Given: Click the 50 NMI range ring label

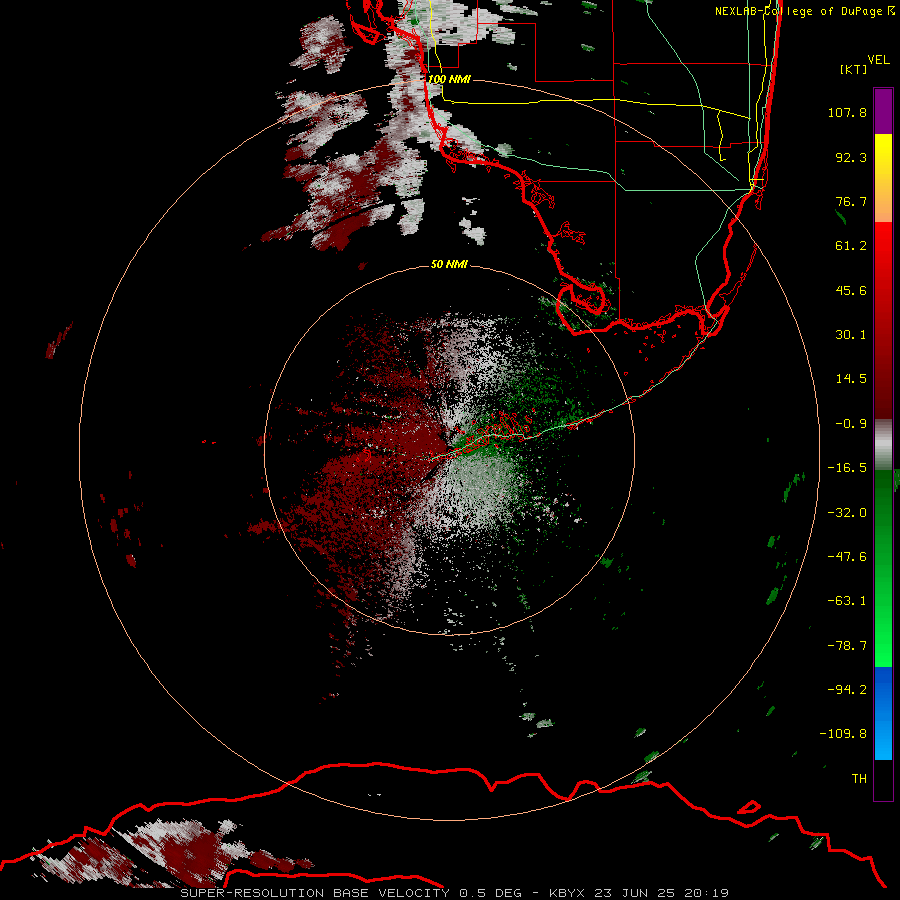Looking at the screenshot, I should (449, 264).
